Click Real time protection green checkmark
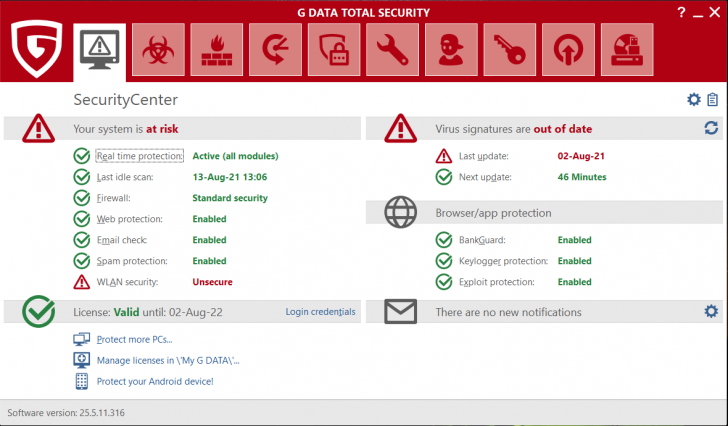This screenshot has width=728, height=426. 82,156
